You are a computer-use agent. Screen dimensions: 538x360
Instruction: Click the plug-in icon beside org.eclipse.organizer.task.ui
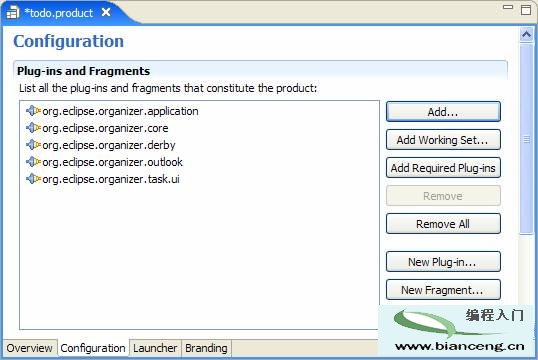point(33,179)
